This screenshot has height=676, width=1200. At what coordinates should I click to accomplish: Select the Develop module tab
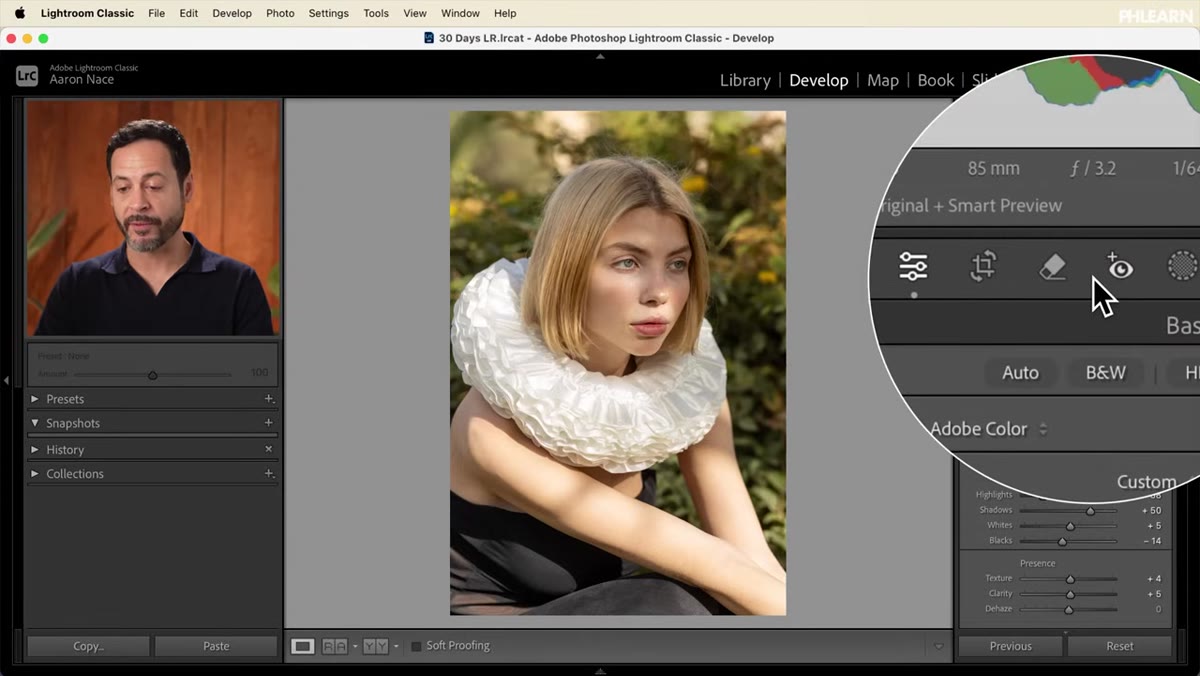tap(818, 80)
